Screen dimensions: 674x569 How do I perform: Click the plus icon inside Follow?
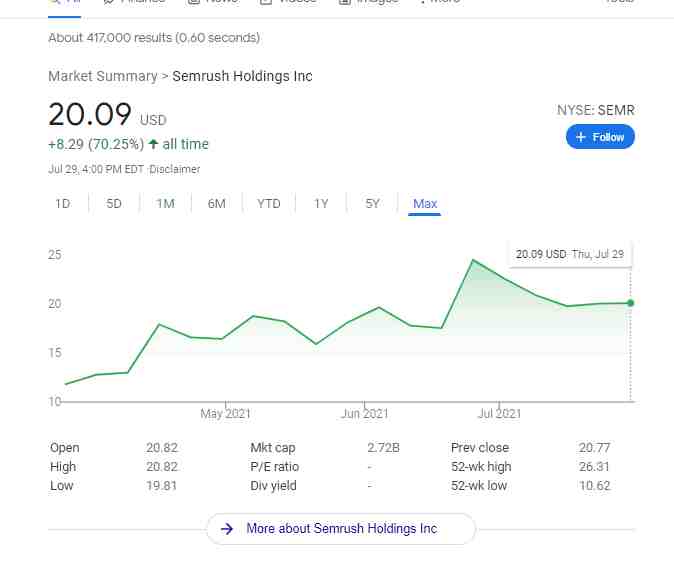581,137
